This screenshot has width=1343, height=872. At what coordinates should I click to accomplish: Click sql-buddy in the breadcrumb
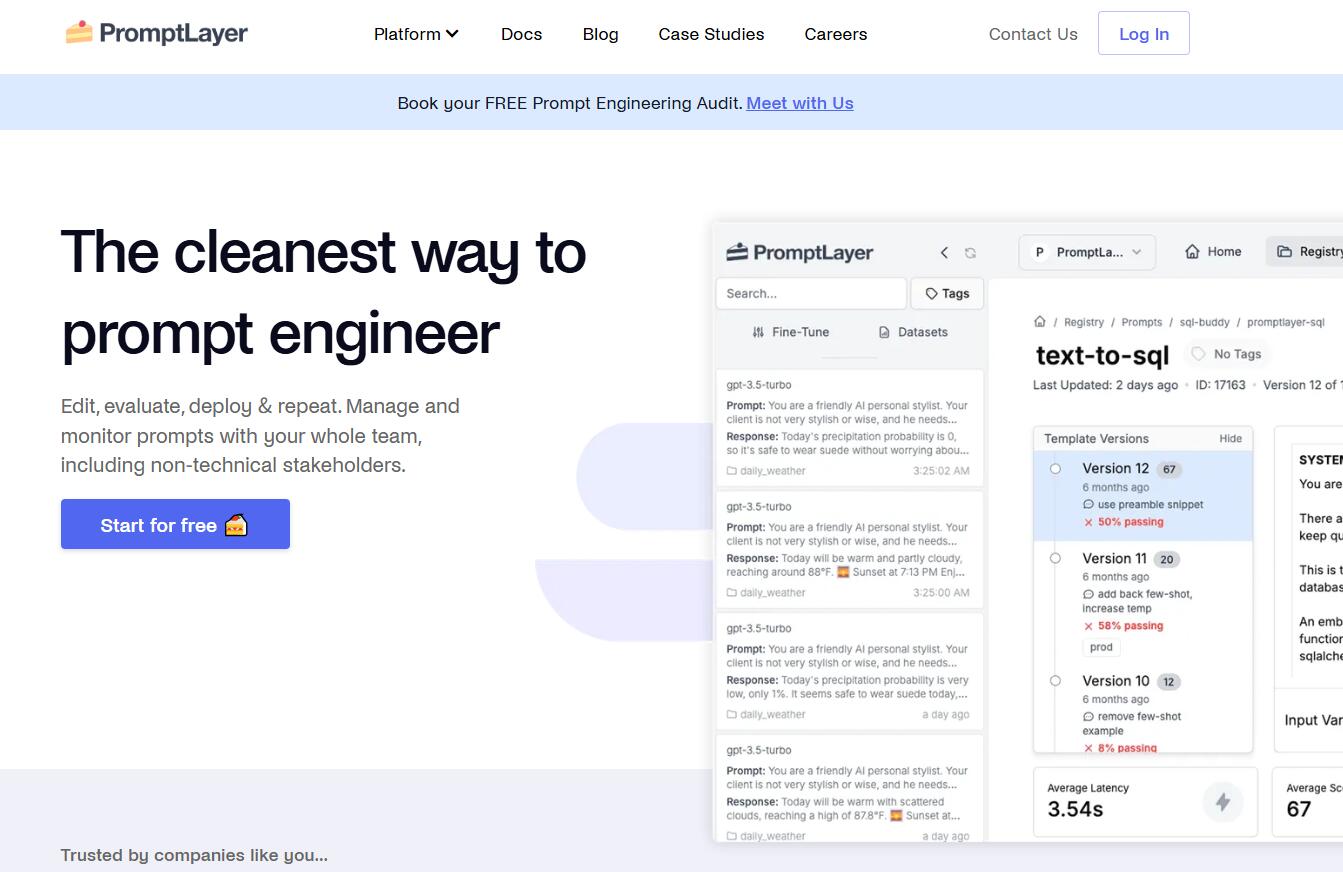pyautogui.click(x=1204, y=322)
